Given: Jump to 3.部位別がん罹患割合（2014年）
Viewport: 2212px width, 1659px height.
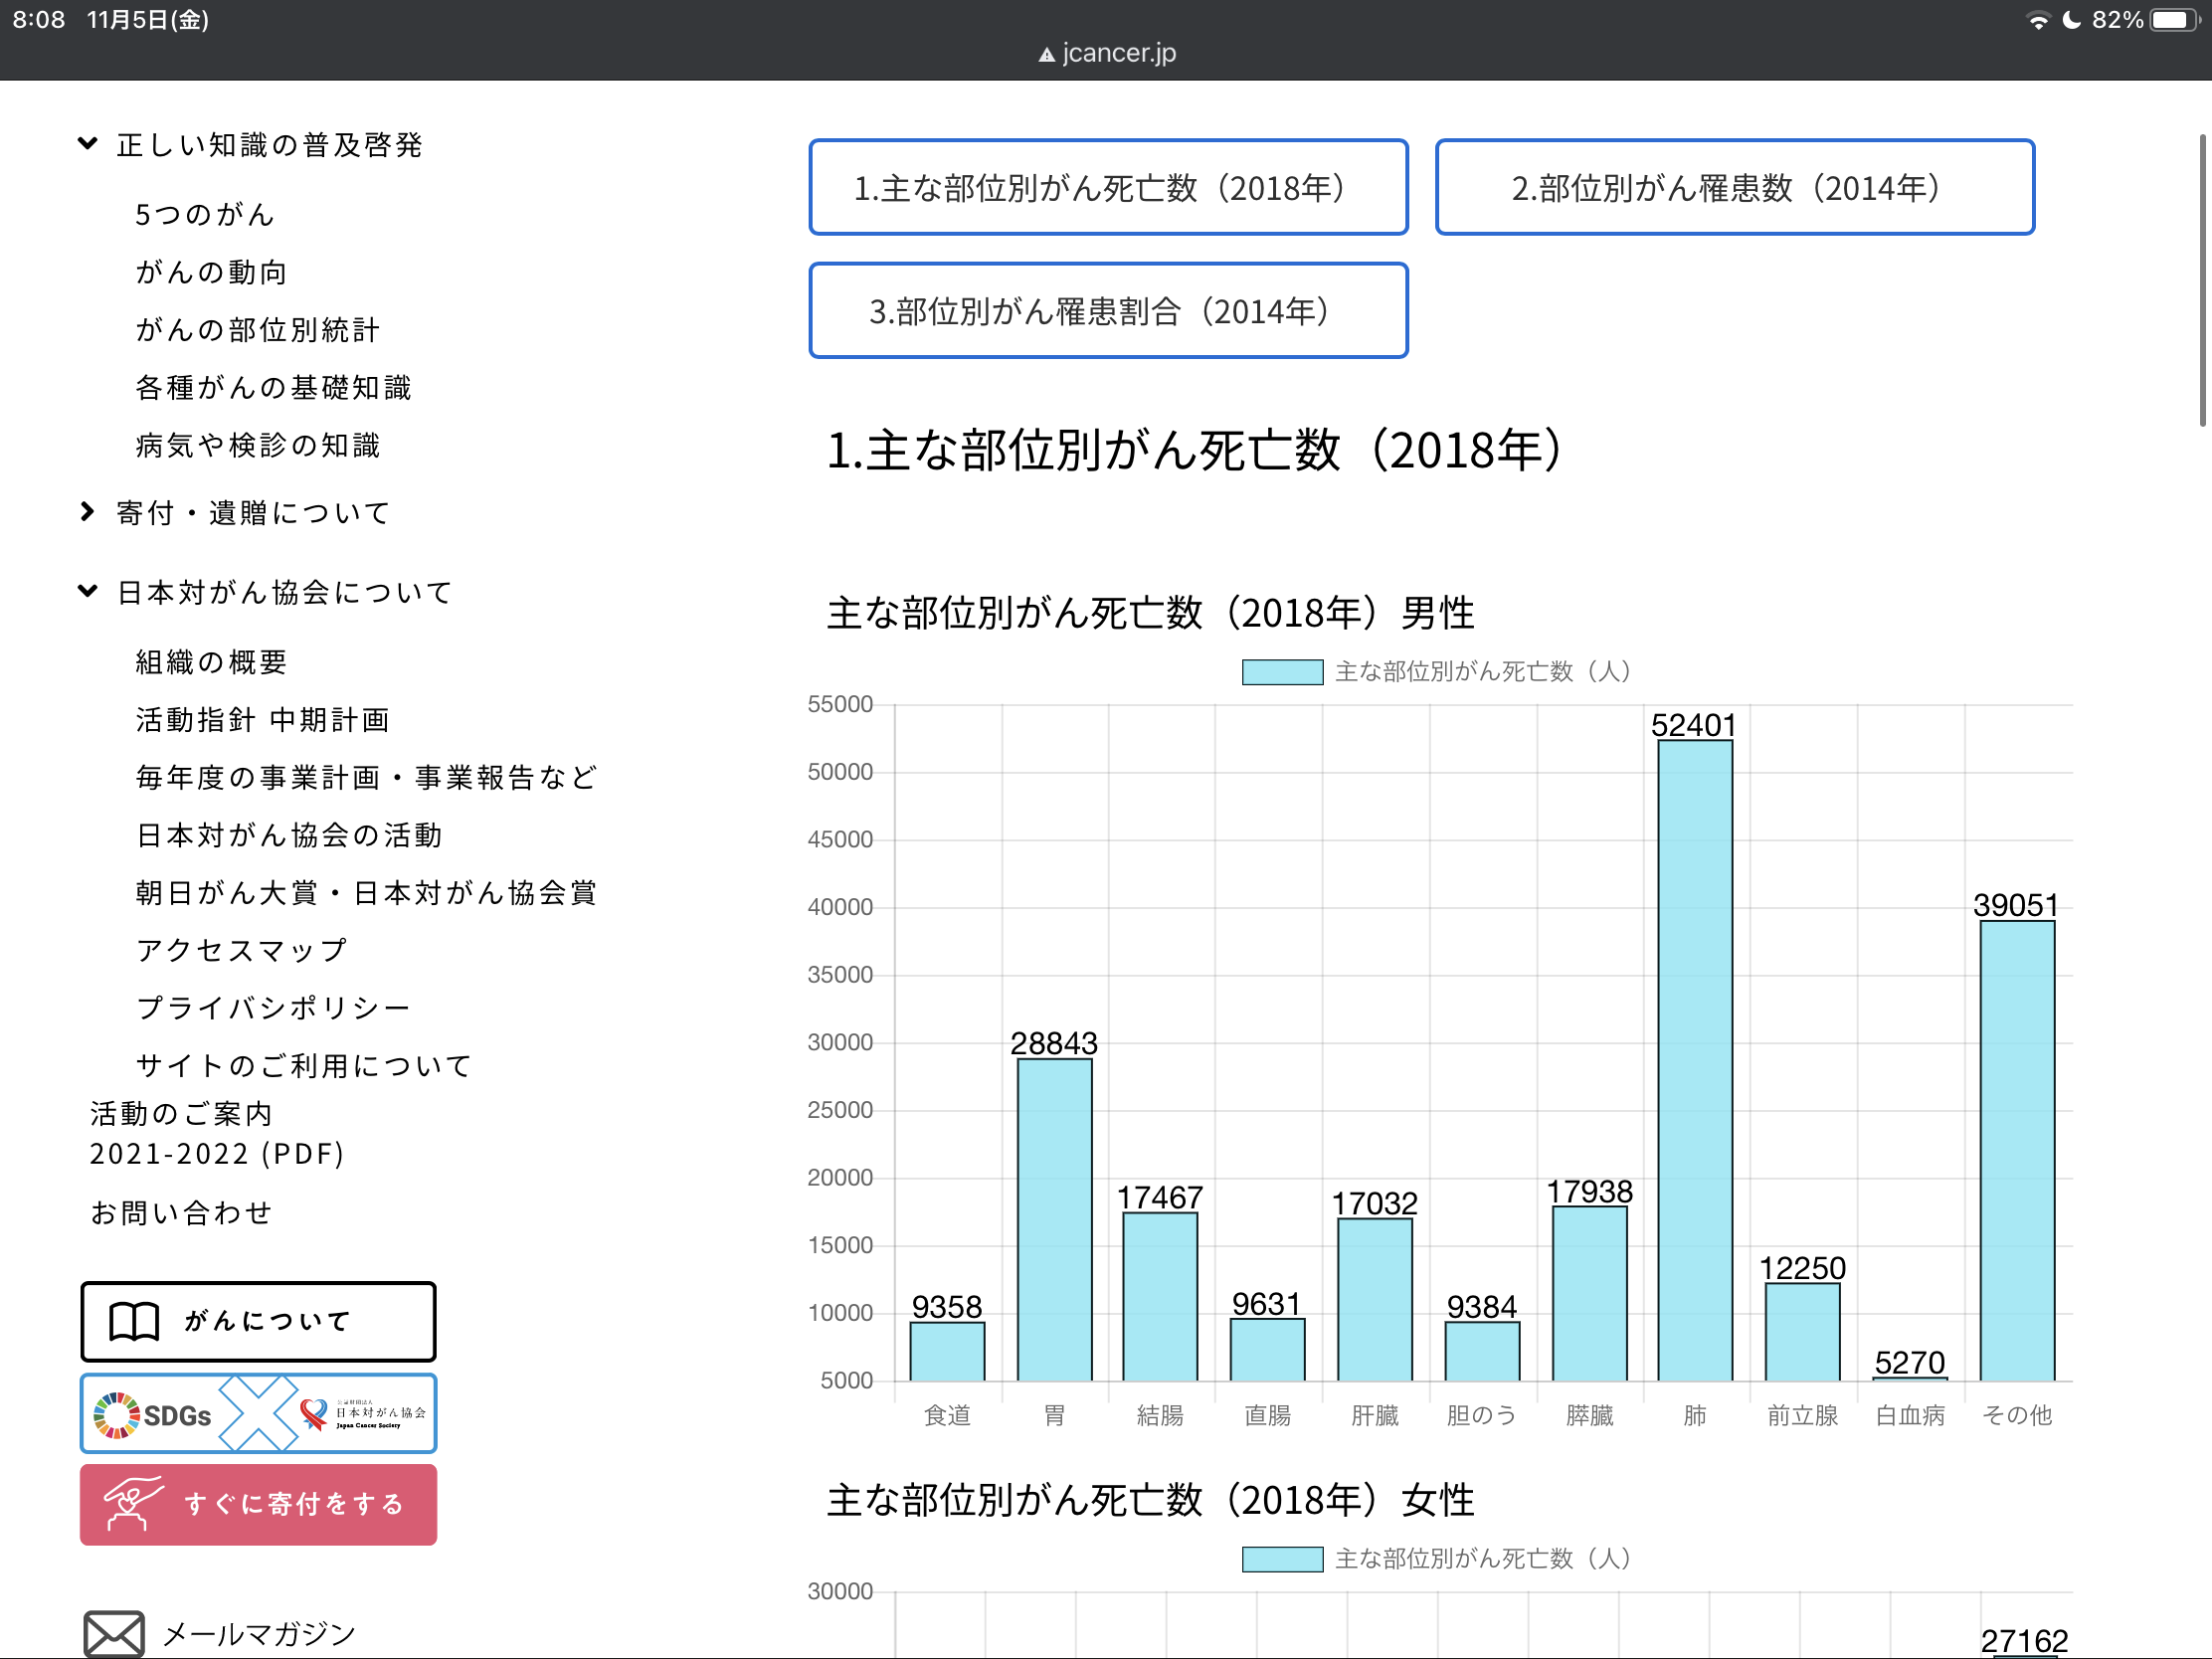Looking at the screenshot, I should coord(1107,311).
